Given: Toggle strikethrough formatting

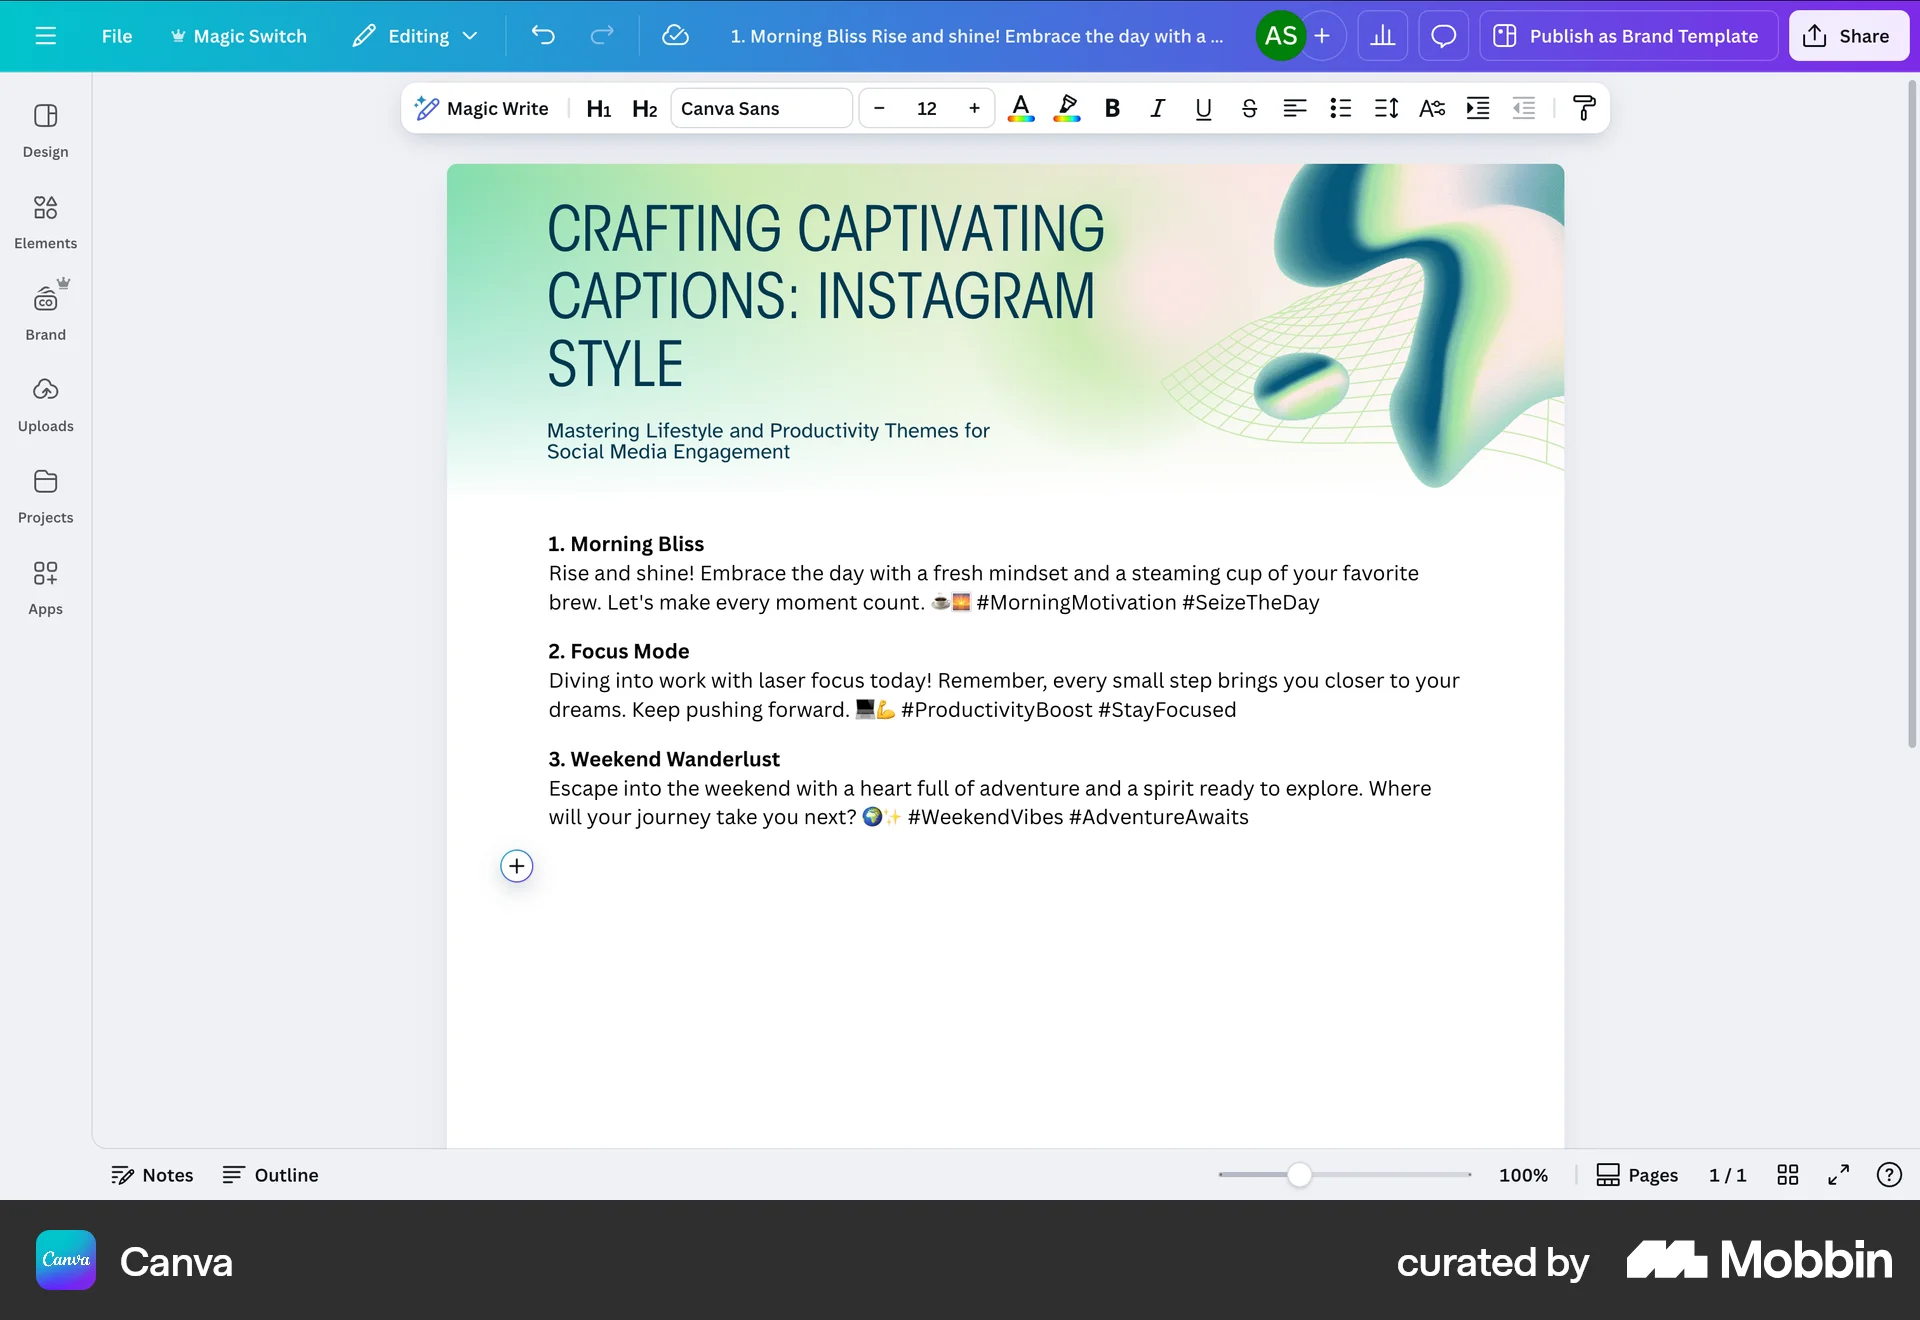Looking at the screenshot, I should pos(1249,108).
